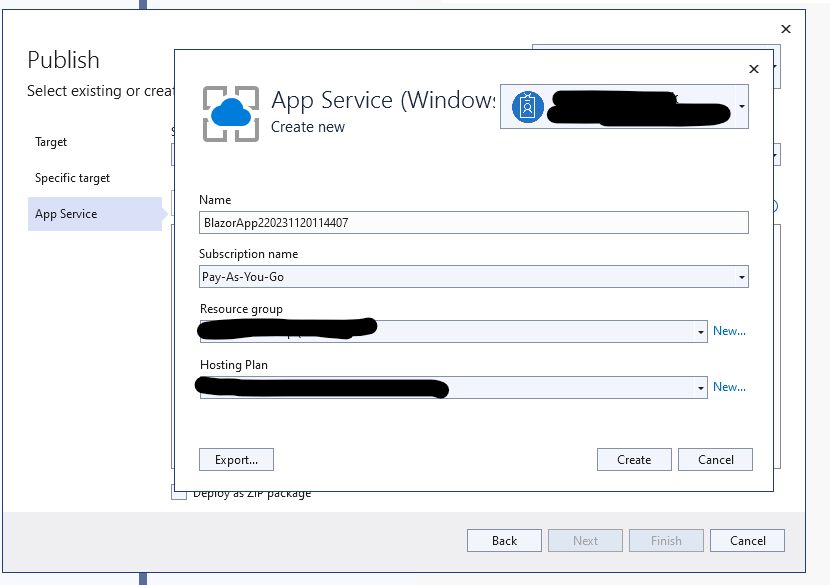Select the Target step in Publish
Viewport: 830px width, 585px height.
(x=51, y=142)
